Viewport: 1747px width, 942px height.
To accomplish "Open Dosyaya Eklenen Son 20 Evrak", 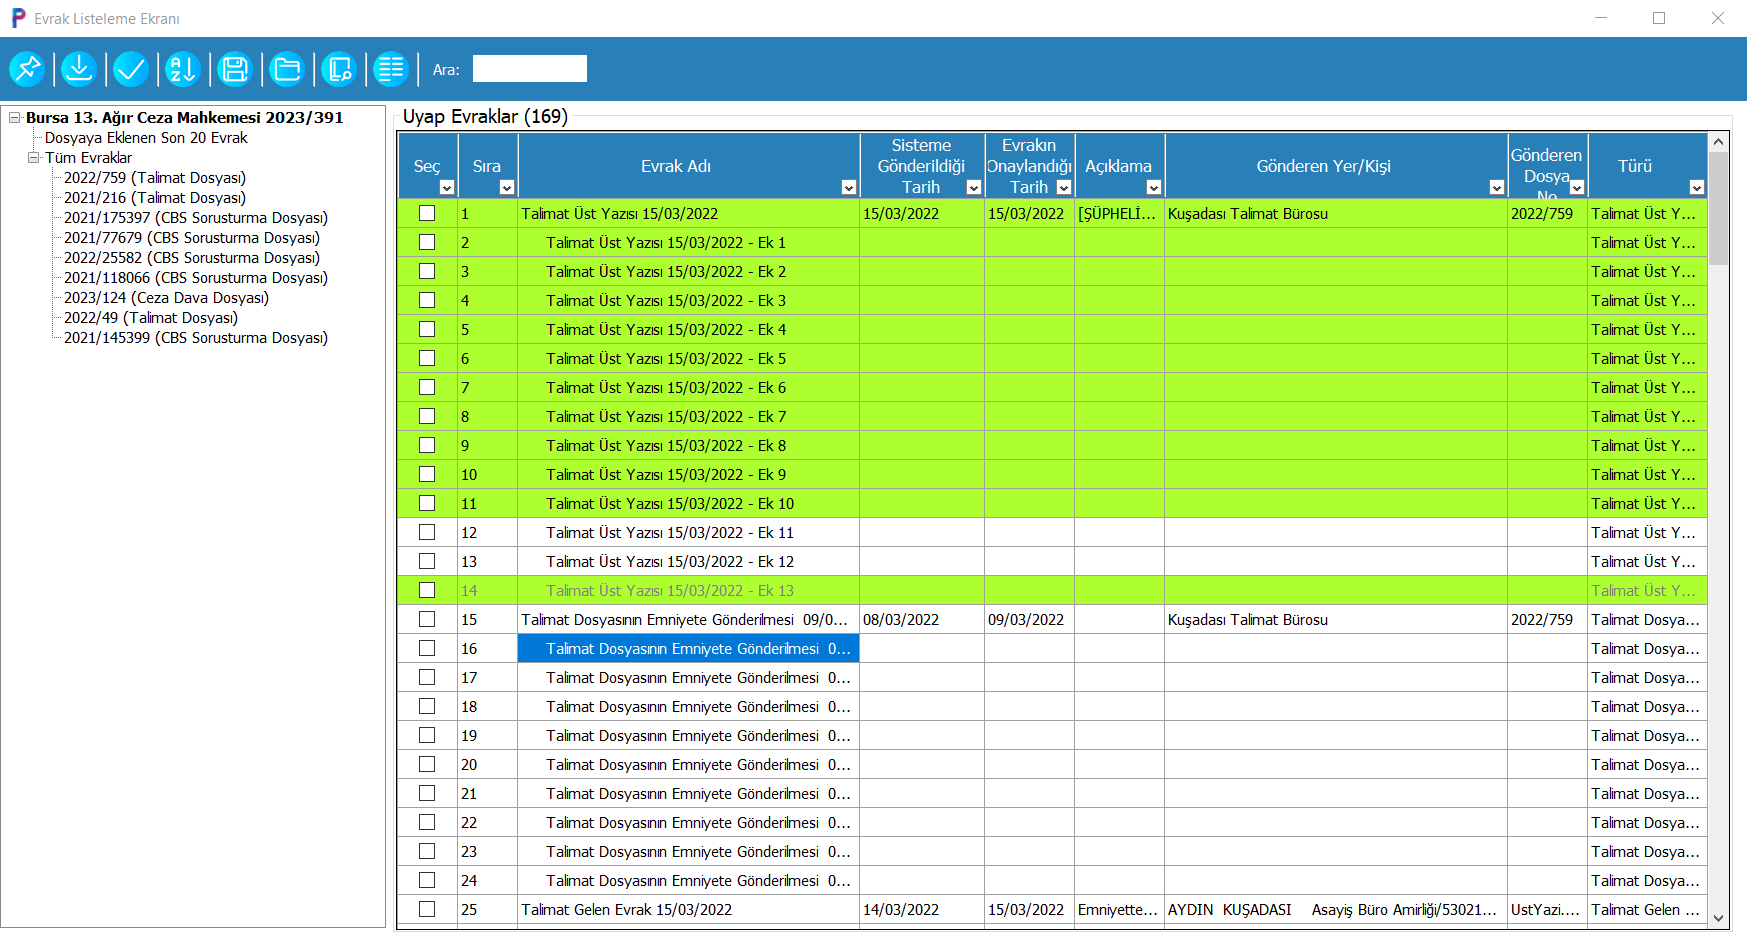I will (x=146, y=138).
